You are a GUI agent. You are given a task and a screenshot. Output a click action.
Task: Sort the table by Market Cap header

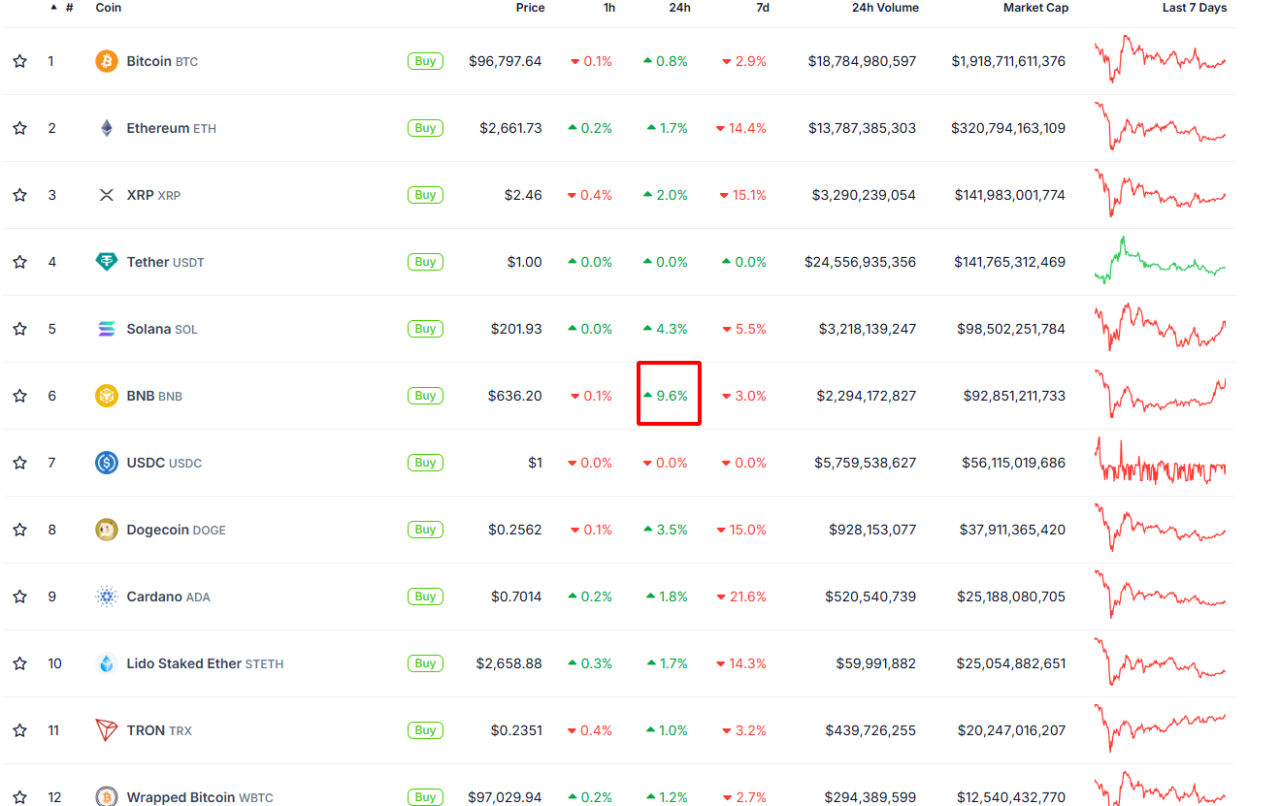pyautogui.click(x=1035, y=8)
